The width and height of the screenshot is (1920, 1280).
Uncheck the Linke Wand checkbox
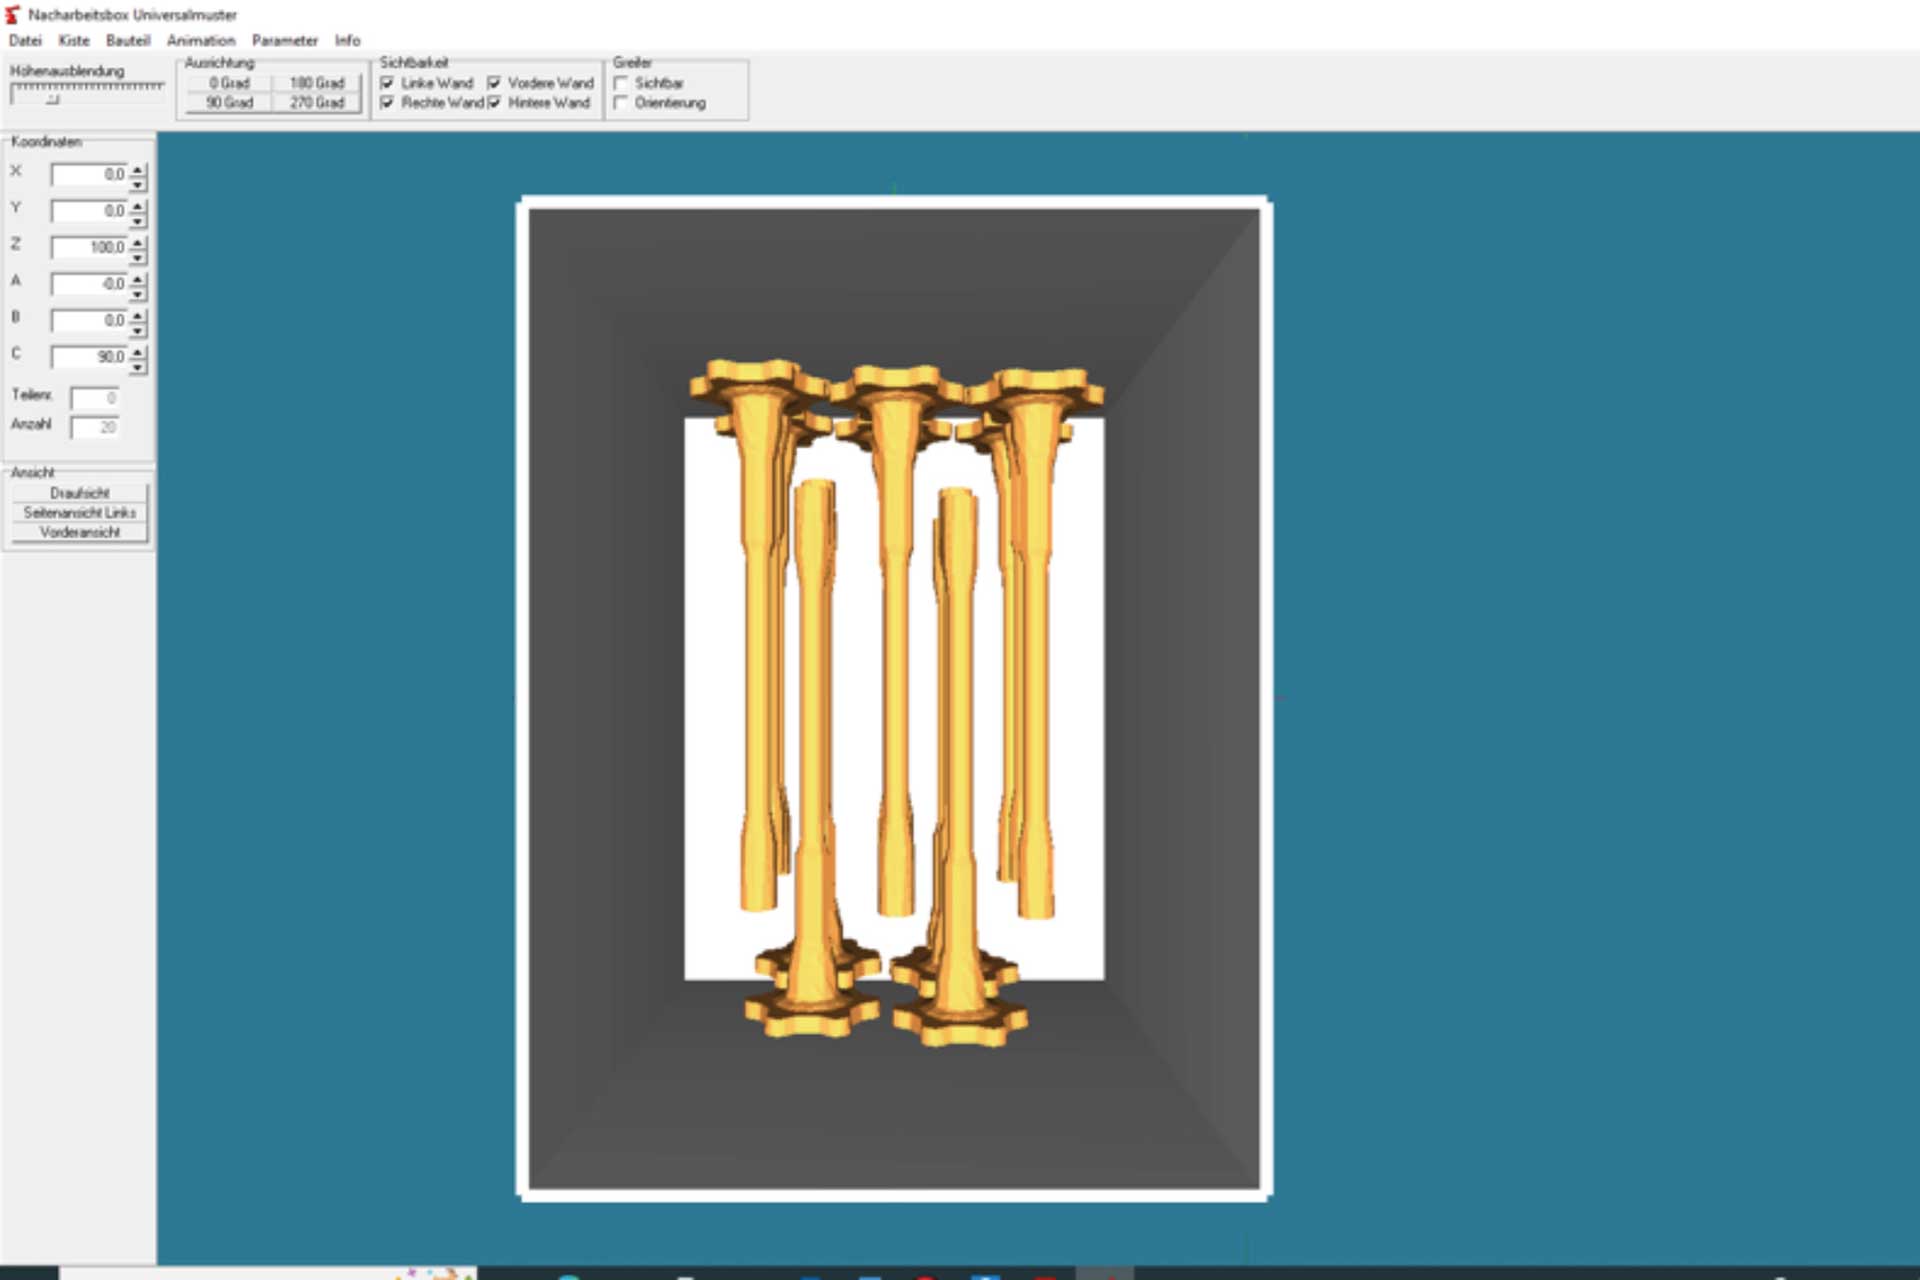click(x=388, y=83)
